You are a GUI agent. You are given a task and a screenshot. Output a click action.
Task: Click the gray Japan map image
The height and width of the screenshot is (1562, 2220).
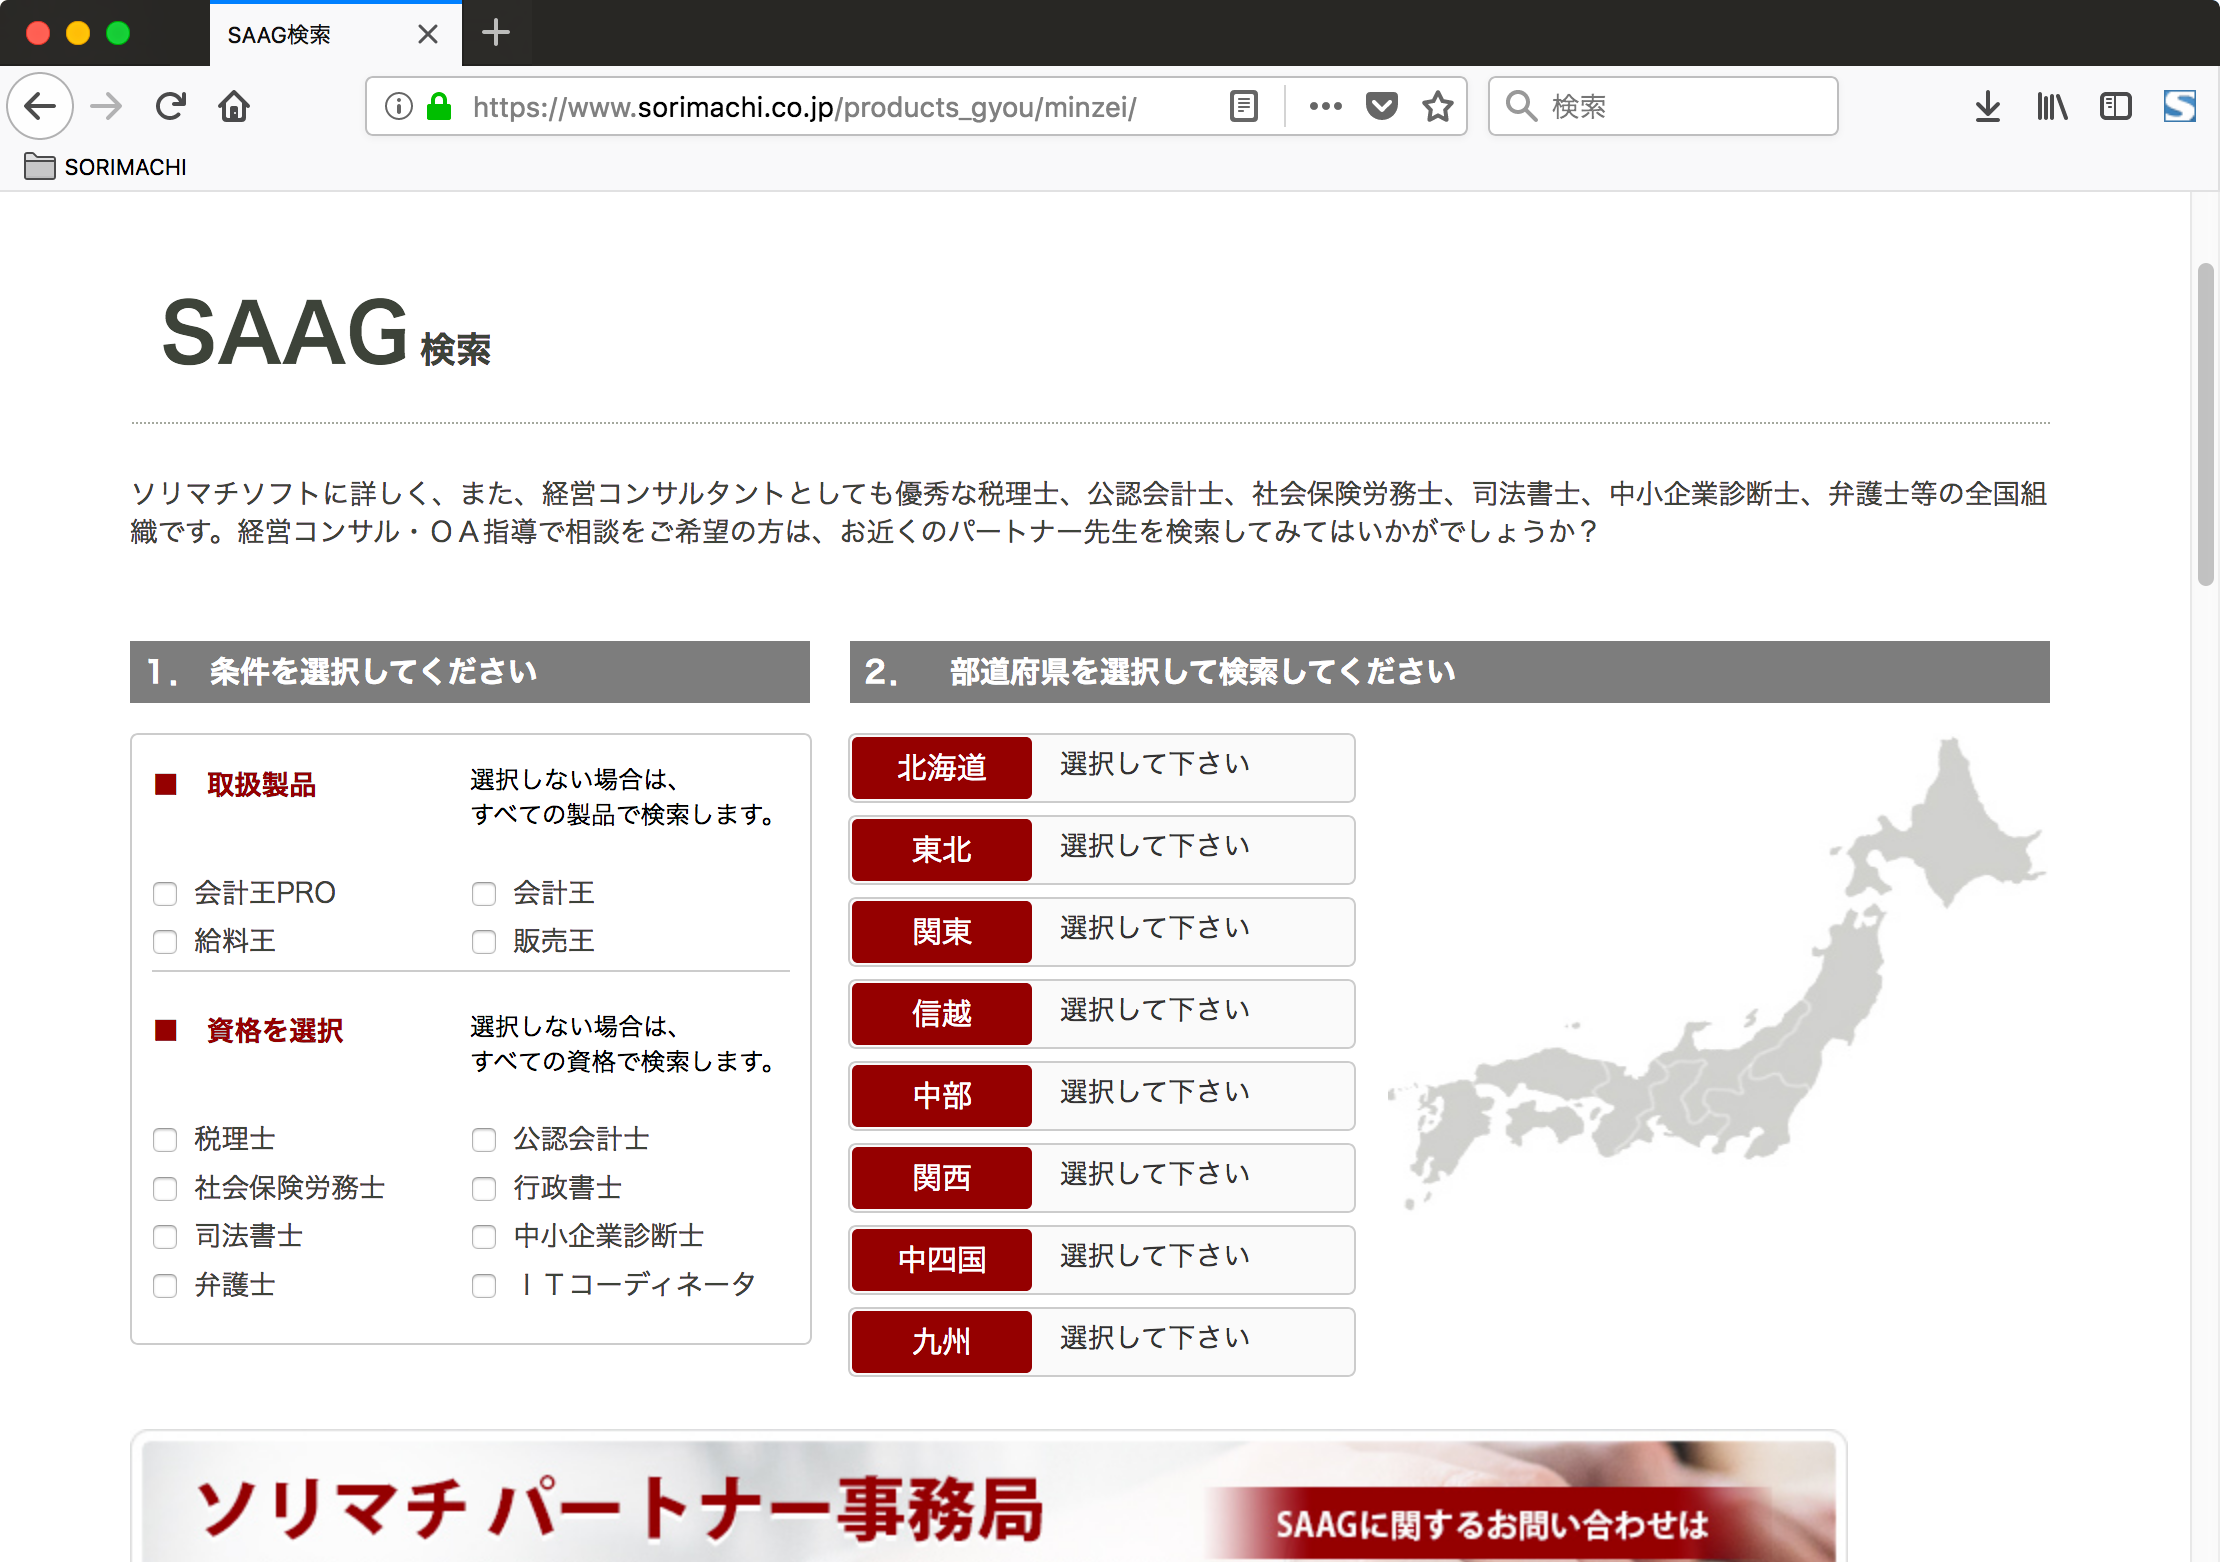click(1716, 975)
